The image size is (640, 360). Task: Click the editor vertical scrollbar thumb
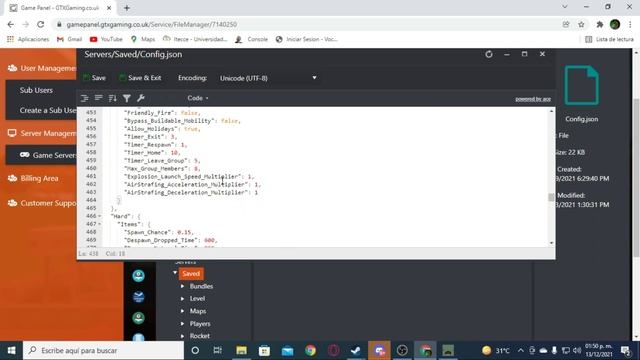[x=551, y=197]
